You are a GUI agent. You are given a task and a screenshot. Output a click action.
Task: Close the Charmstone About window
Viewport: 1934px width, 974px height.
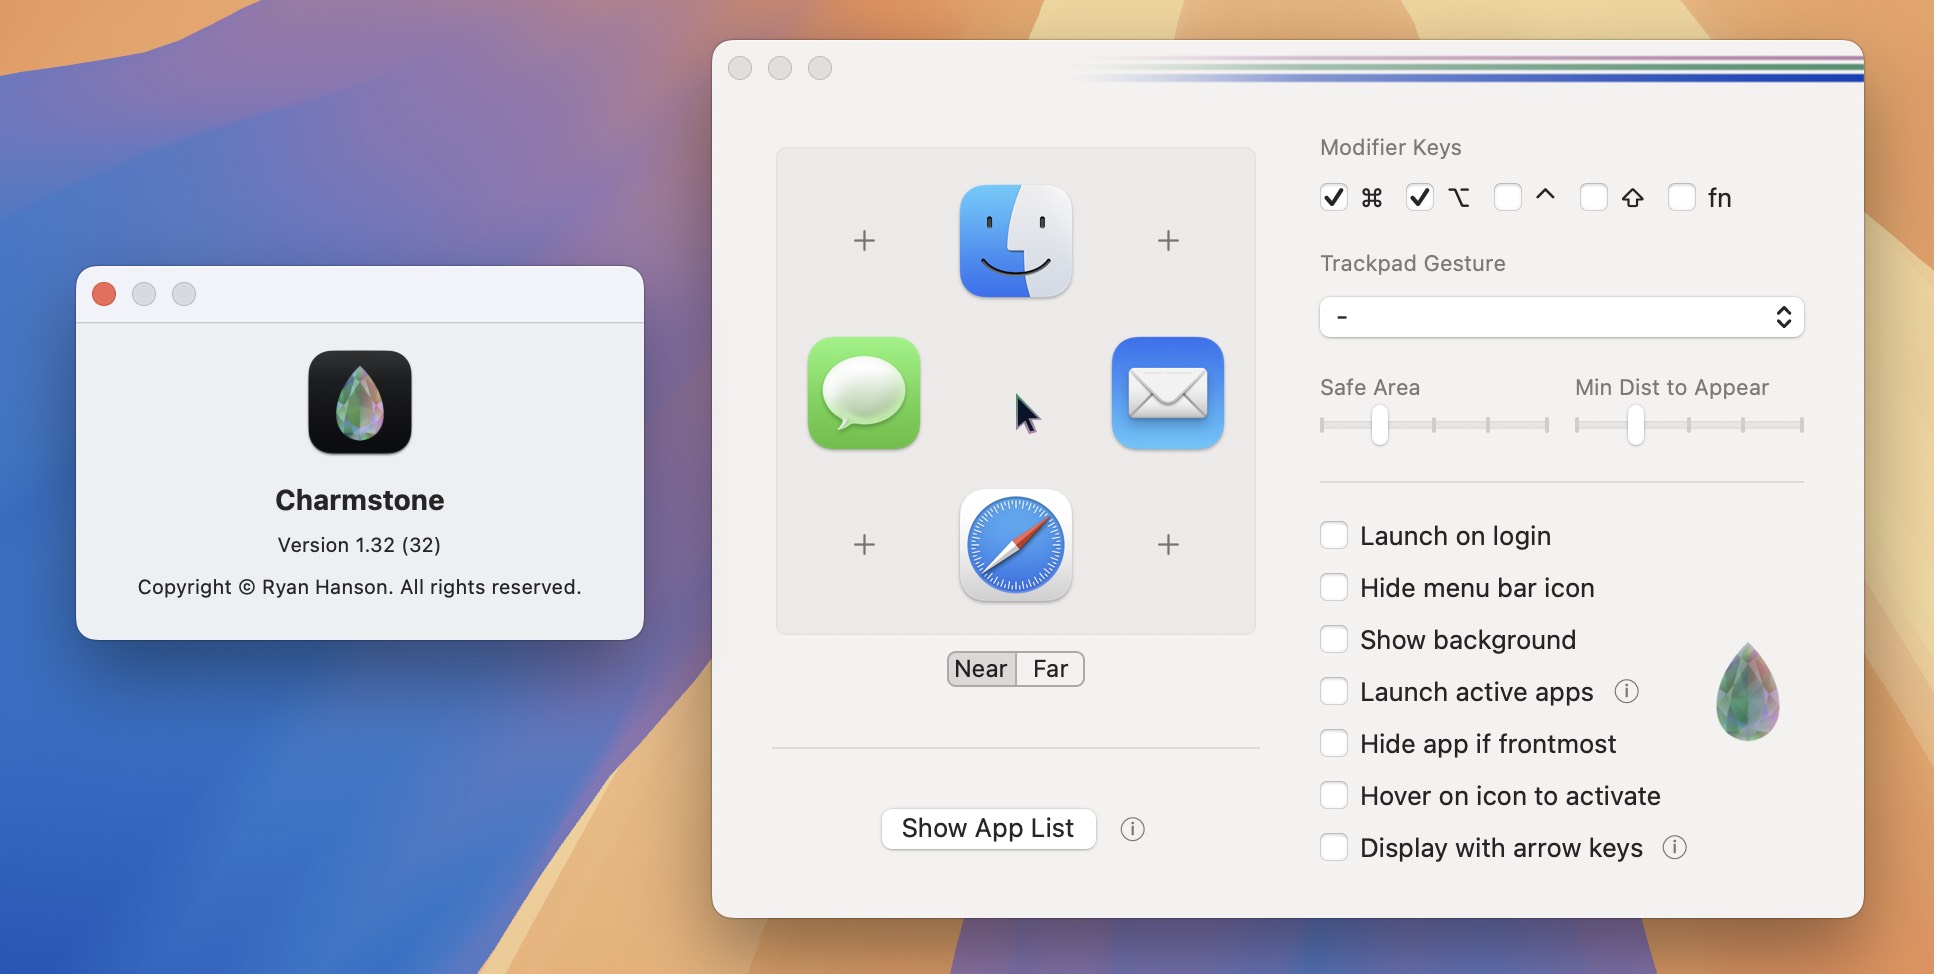pos(104,294)
